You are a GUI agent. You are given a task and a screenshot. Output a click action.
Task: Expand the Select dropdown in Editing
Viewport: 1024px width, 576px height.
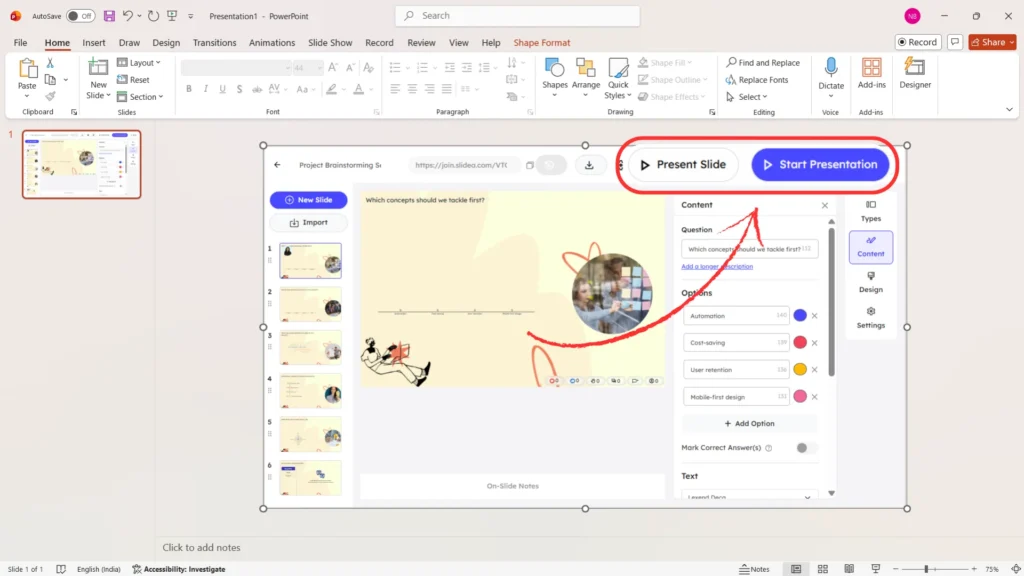tap(753, 97)
